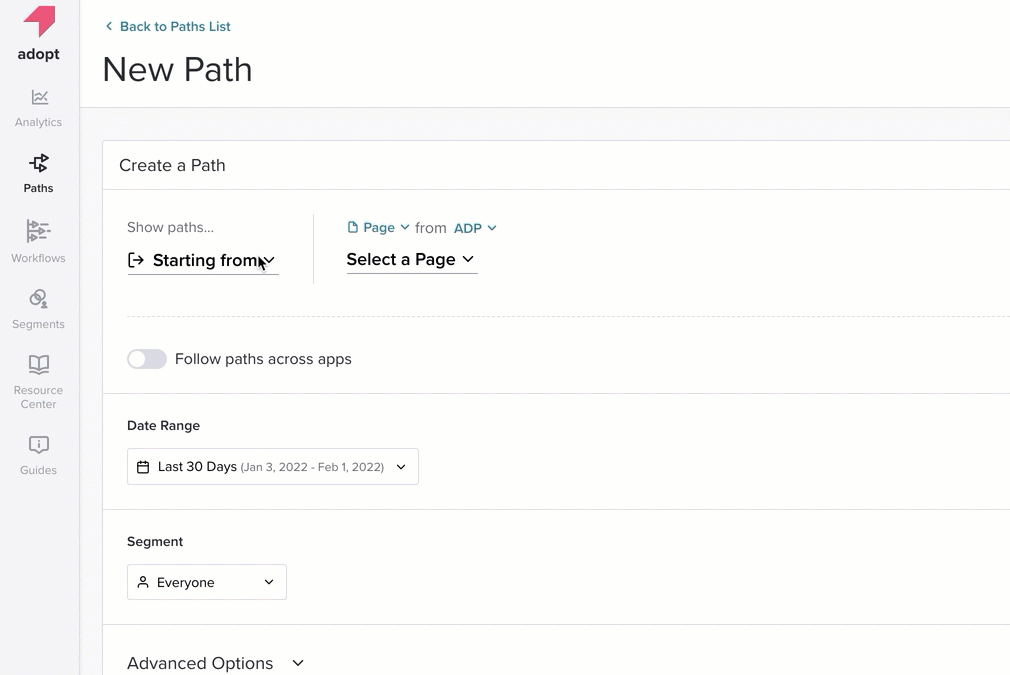
Task: Select the Guides sidebar icon
Action: click(x=38, y=444)
